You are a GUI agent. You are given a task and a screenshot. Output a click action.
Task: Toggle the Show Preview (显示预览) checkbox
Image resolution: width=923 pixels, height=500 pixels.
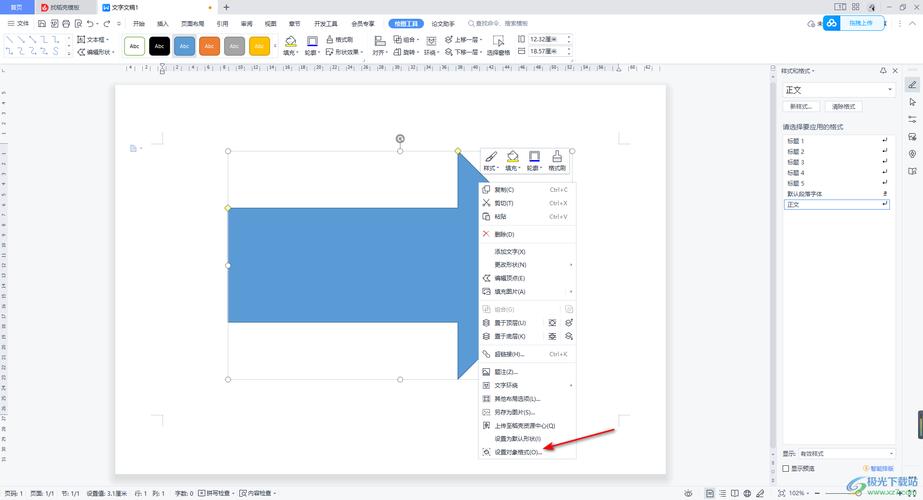pos(786,469)
